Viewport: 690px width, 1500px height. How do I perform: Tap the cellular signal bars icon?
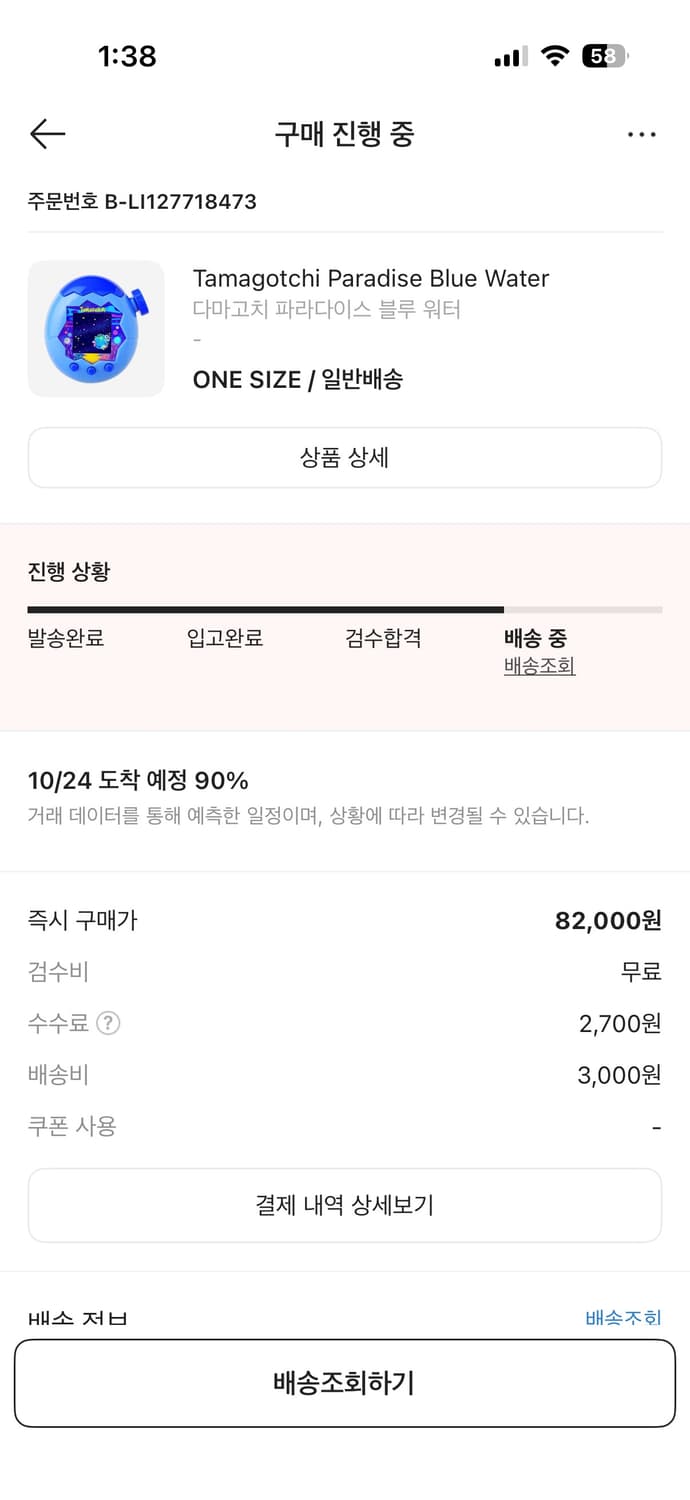[x=510, y=57]
